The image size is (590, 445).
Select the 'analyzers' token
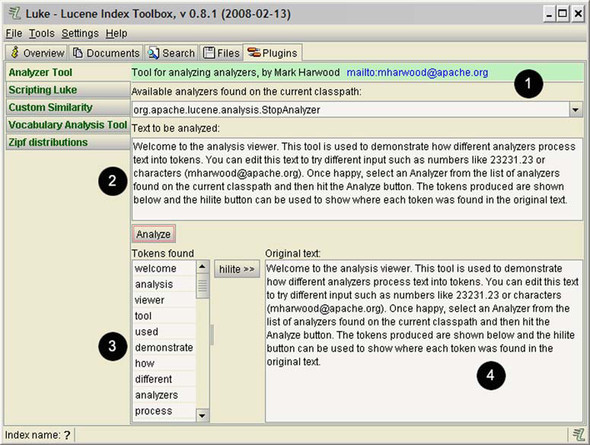165,395
